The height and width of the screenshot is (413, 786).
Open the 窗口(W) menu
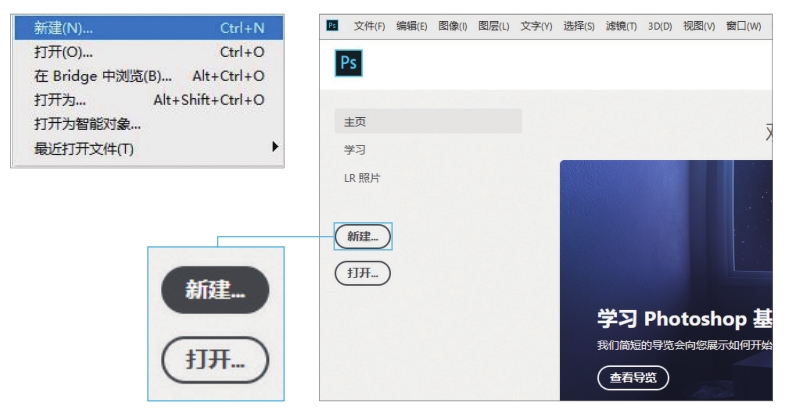coord(744,26)
